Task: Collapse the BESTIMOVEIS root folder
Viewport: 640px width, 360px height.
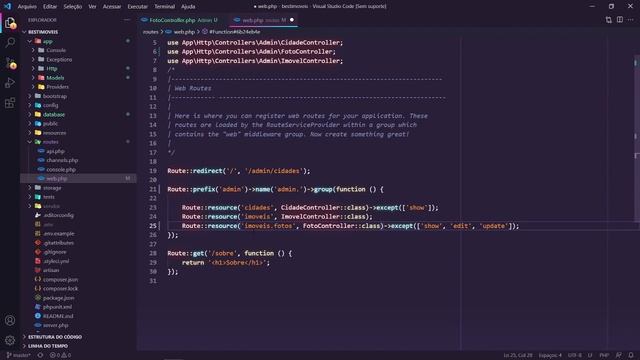Action: tap(43, 32)
